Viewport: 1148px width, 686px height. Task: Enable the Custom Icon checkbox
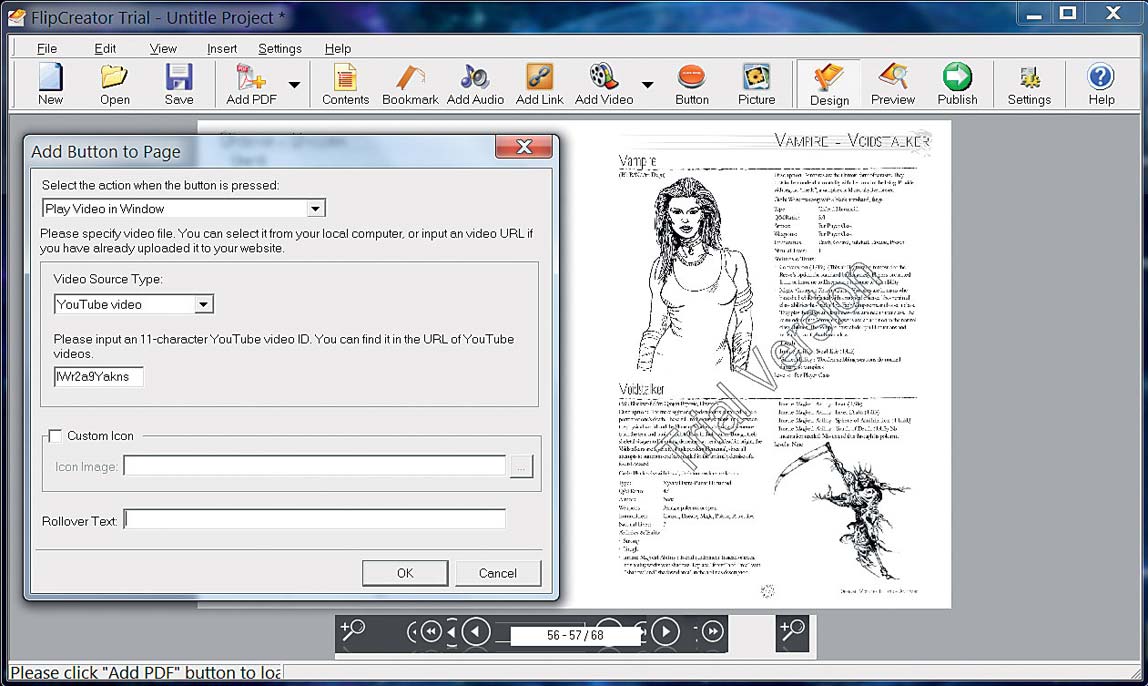(55, 436)
